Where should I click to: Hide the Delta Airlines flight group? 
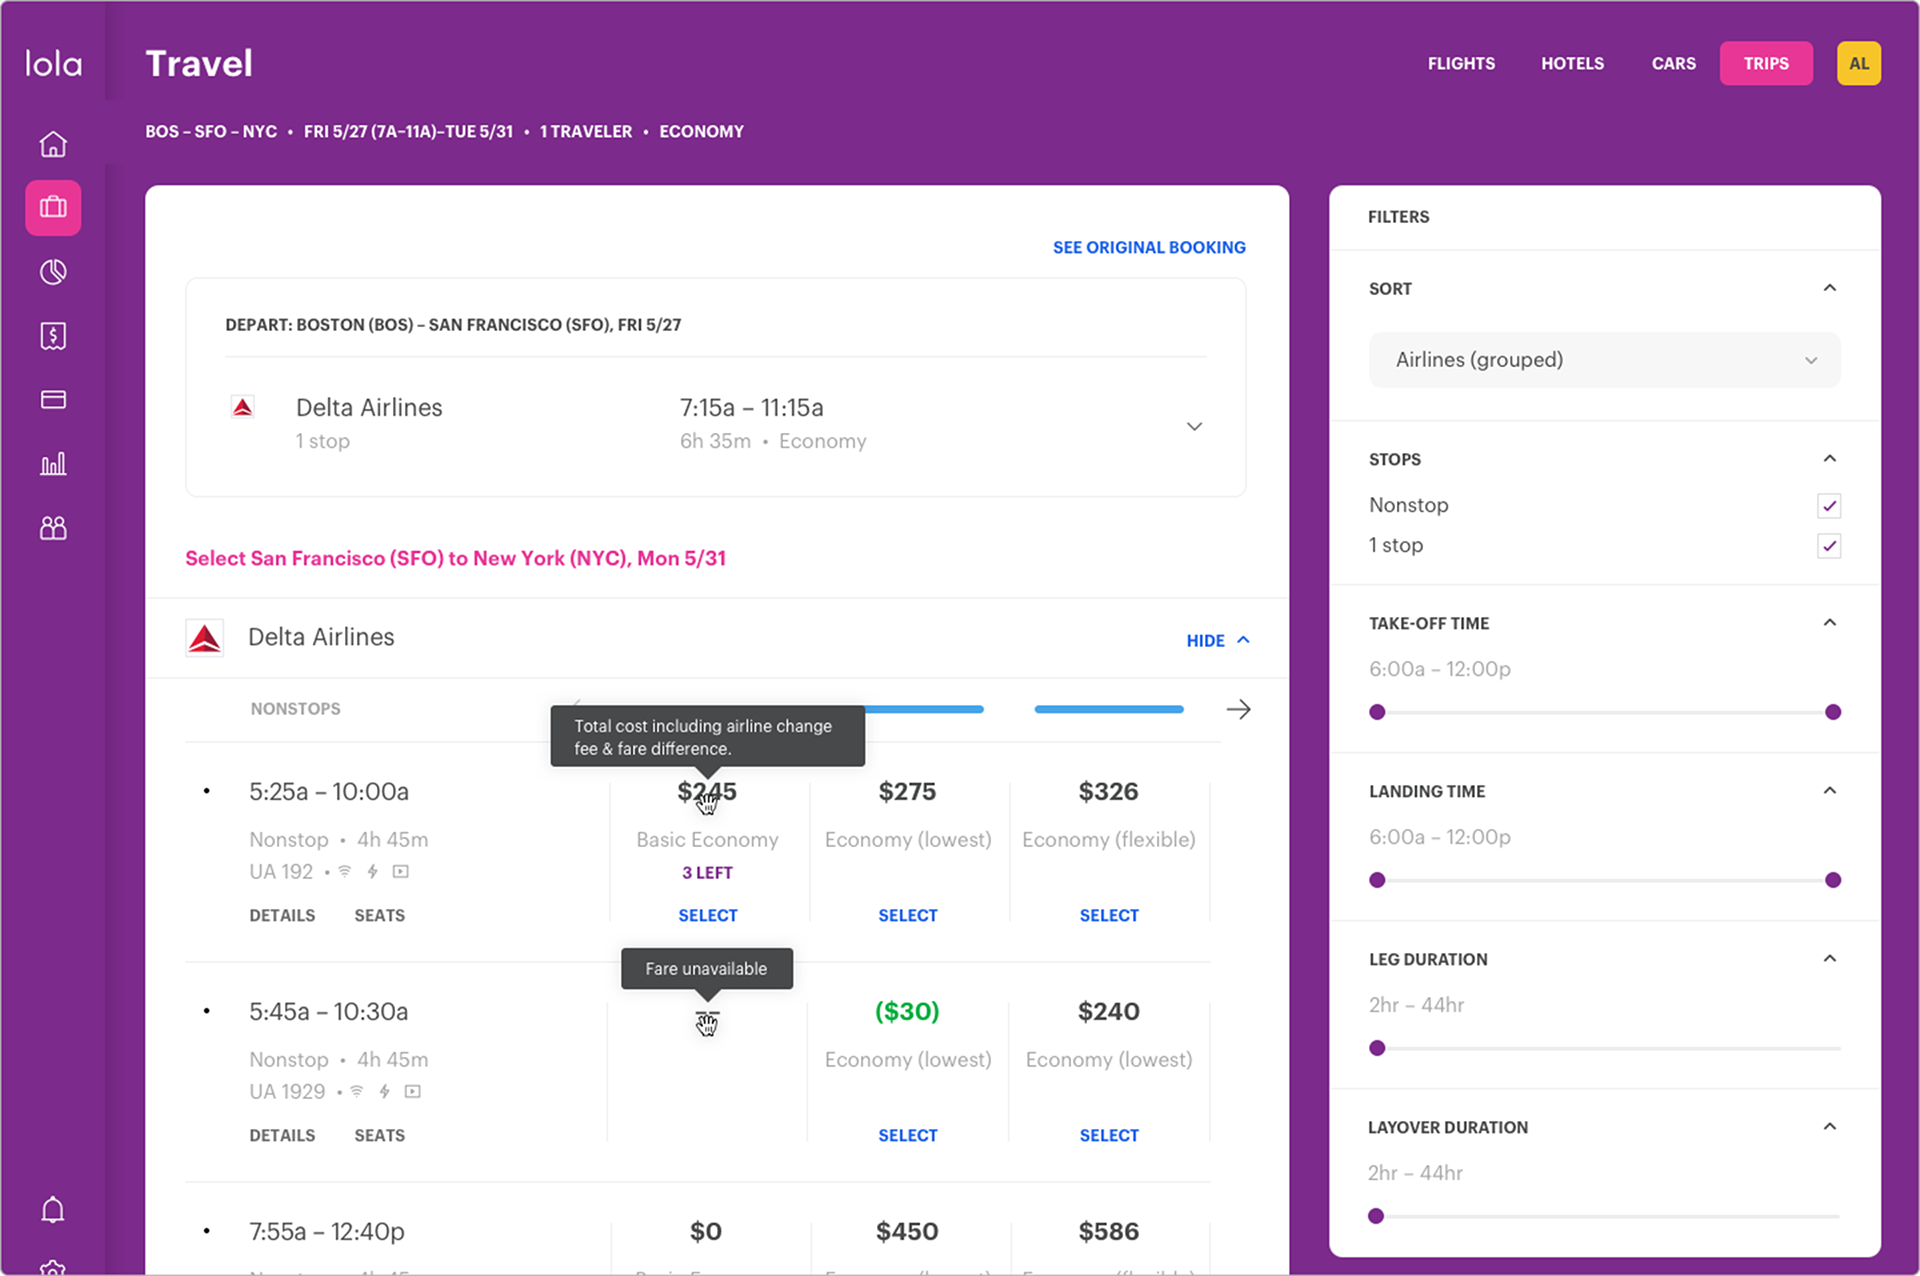[1216, 640]
